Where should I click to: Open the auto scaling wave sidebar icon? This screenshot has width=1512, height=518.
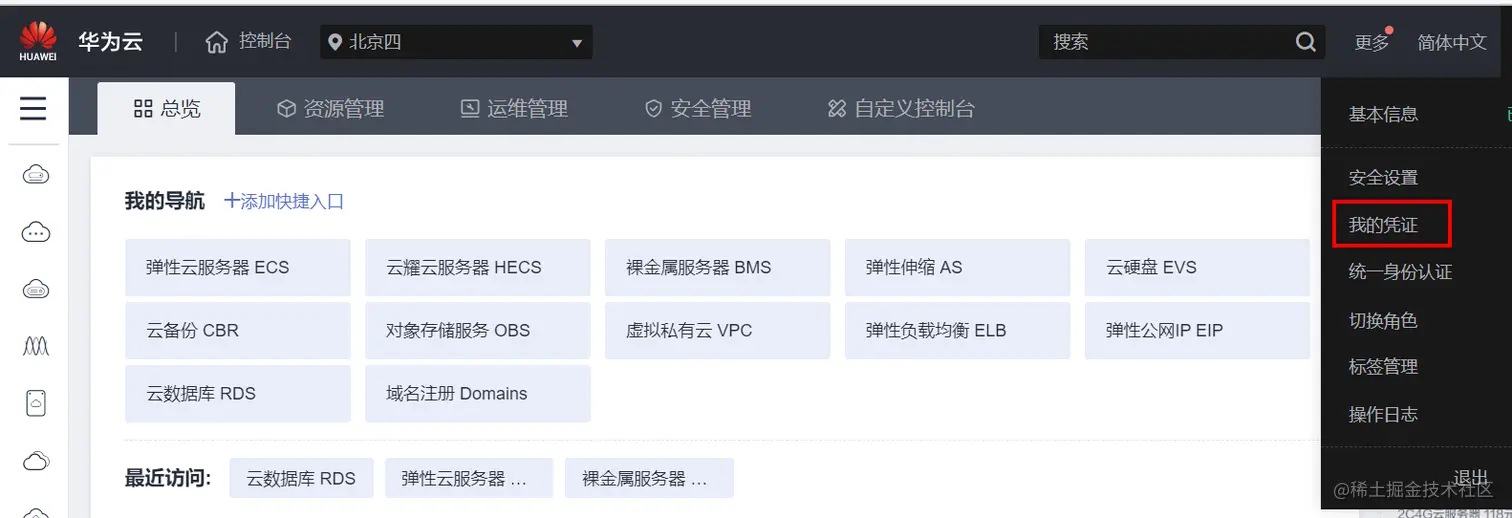36,346
